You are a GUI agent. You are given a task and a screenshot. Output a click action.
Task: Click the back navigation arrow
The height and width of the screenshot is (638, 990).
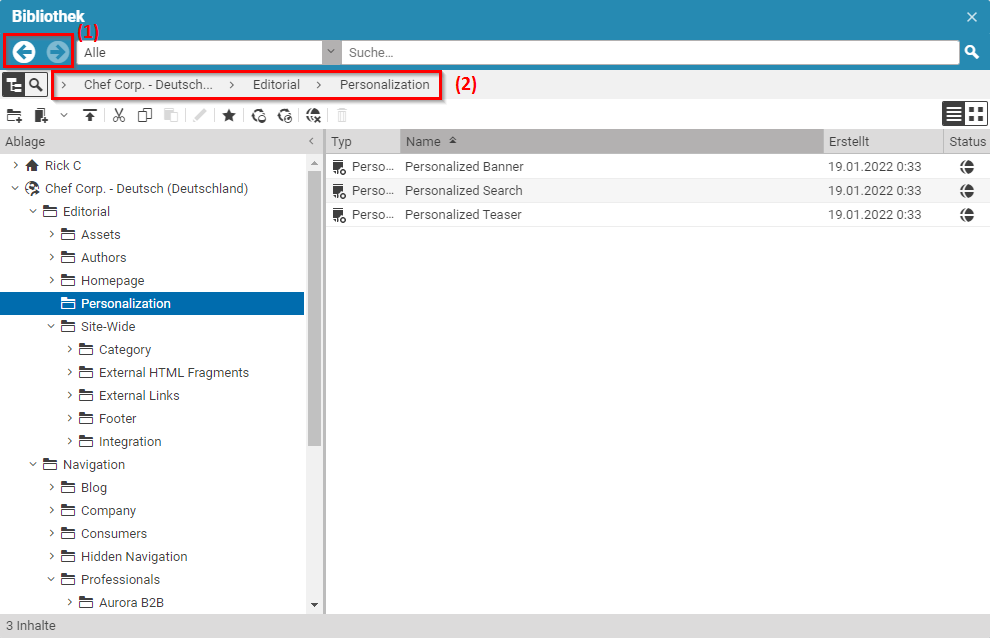(24, 52)
